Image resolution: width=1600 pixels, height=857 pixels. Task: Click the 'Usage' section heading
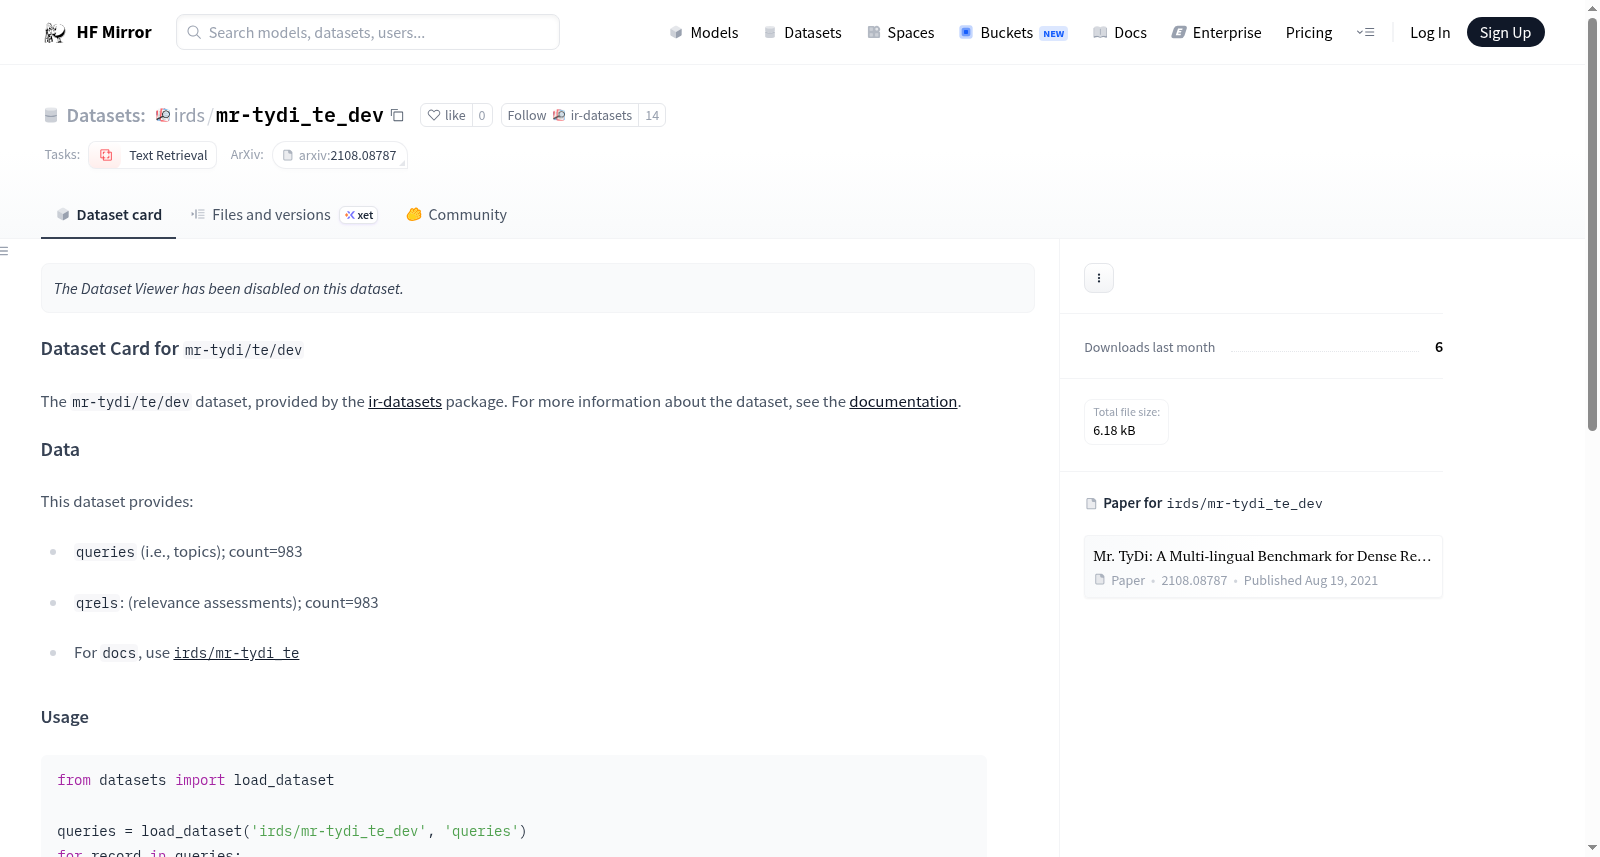[65, 717]
